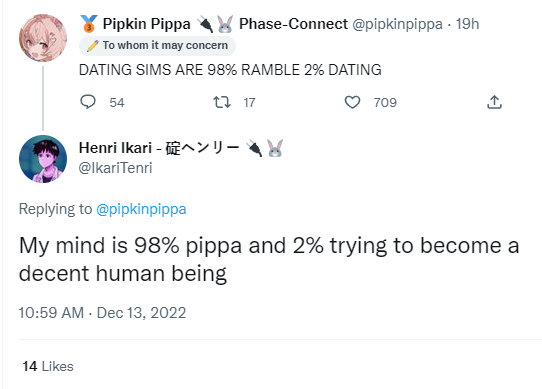
Task: Retweet Pipkin Pippa's dating sims tweet
Action: pyautogui.click(x=222, y=102)
